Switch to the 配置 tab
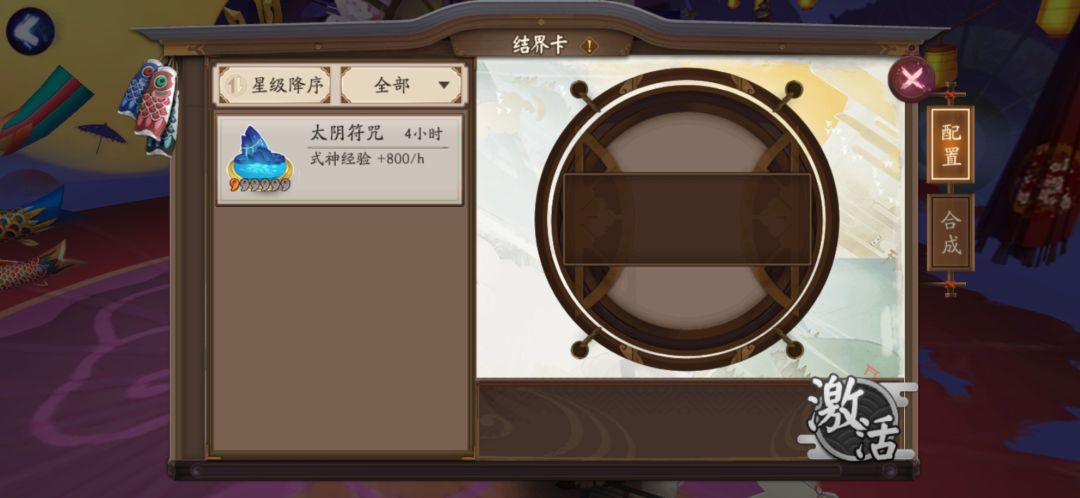The height and width of the screenshot is (498, 1080). tap(951, 145)
